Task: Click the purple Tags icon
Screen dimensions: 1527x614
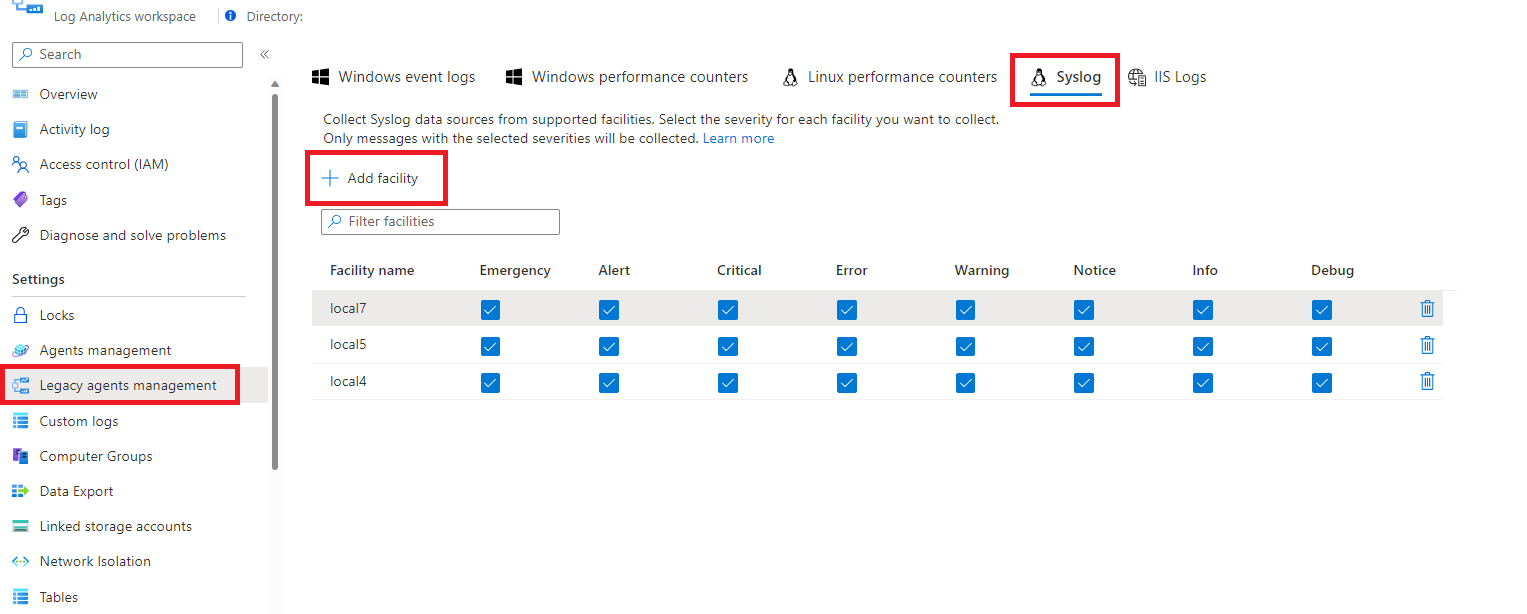Action: coord(20,200)
